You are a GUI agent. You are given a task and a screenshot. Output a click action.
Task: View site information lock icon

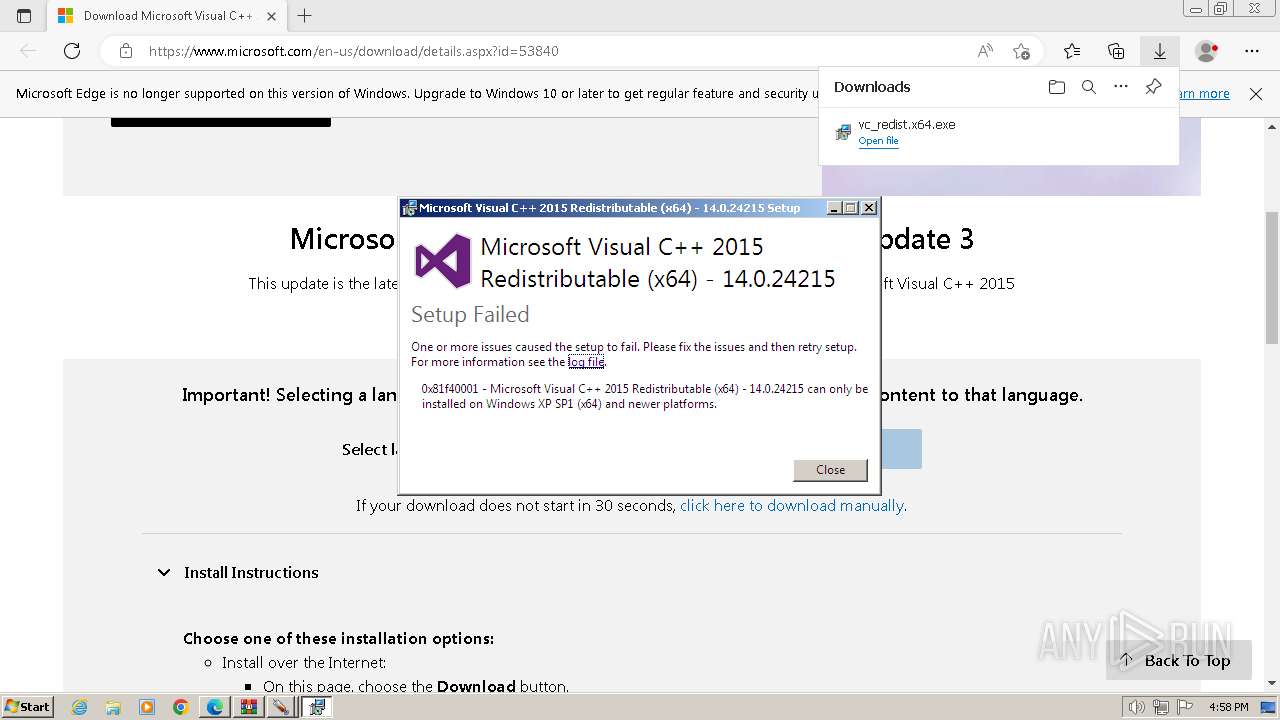(125, 51)
